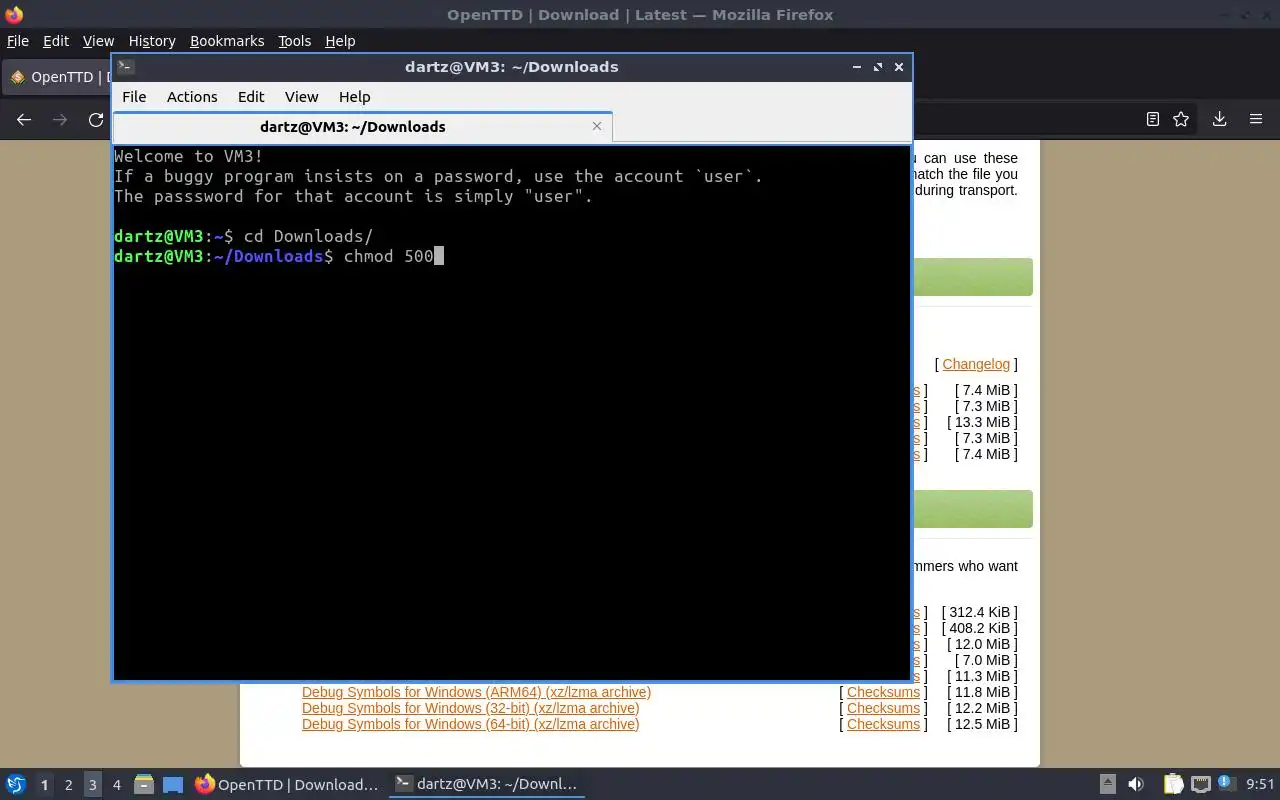Click the 'cd Downloads/' command line text

(x=308, y=237)
